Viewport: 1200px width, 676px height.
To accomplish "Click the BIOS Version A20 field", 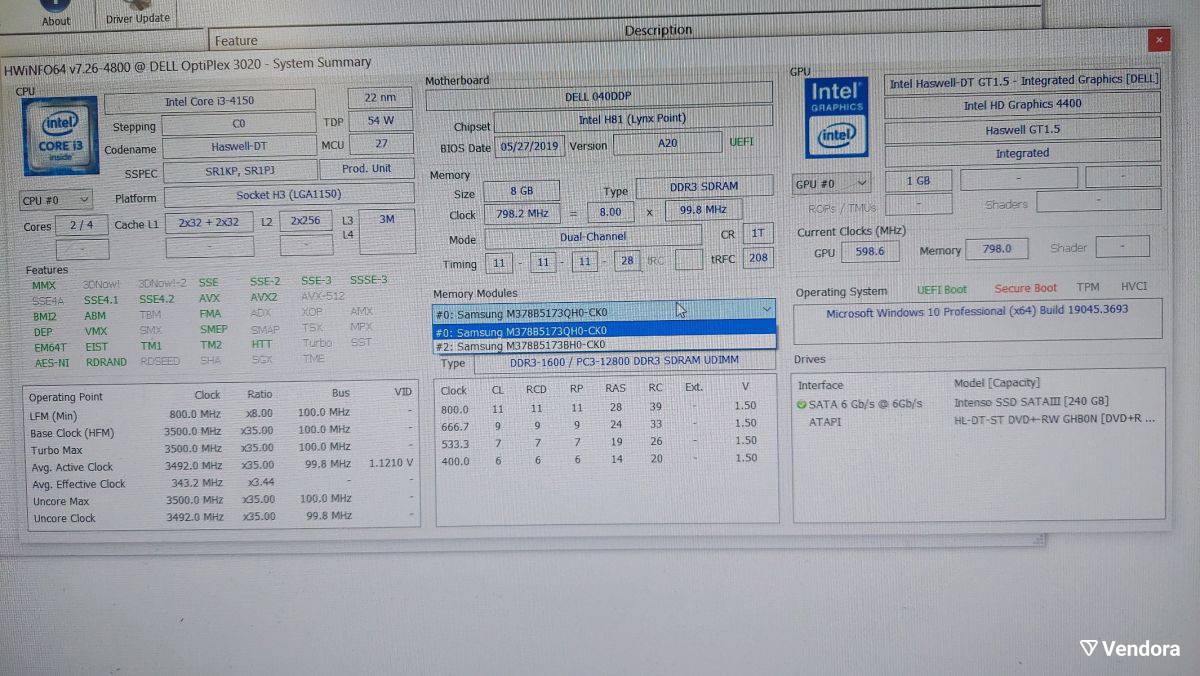I will (667, 143).
